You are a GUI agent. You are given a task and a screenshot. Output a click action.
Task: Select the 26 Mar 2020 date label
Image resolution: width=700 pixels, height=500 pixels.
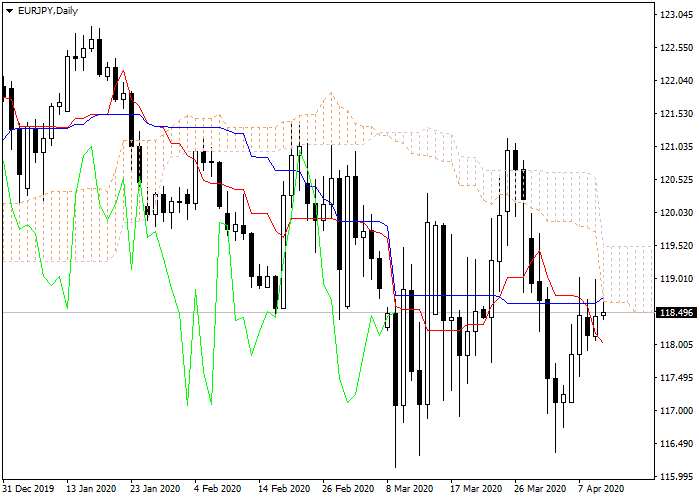[x=541, y=489]
